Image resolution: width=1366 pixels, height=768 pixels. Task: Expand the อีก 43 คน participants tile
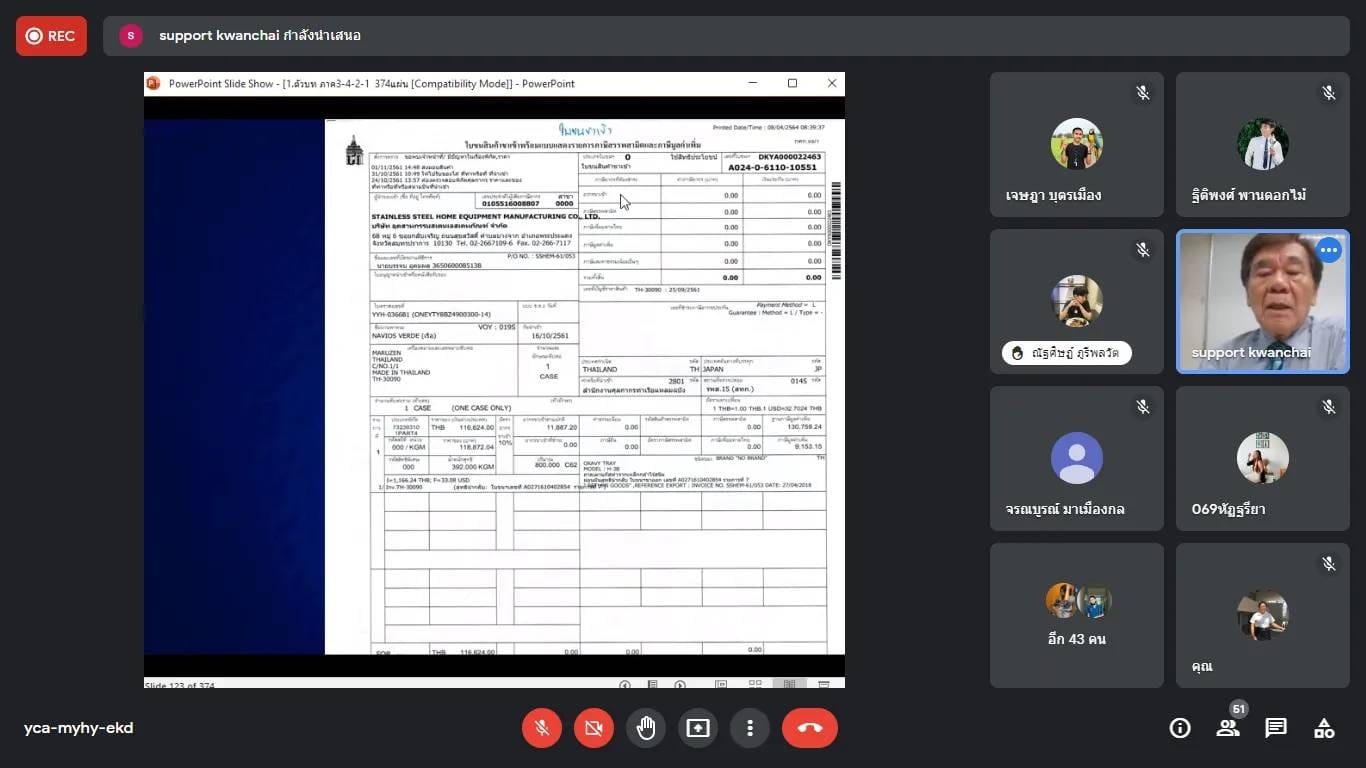click(x=1077, y=615)
